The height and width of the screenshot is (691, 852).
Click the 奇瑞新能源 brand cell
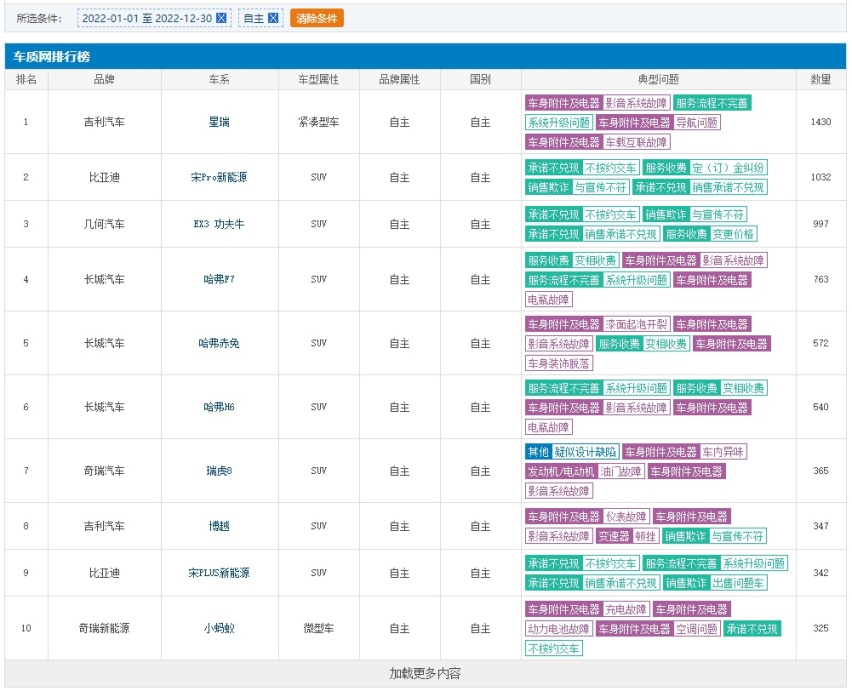point(104,629)
